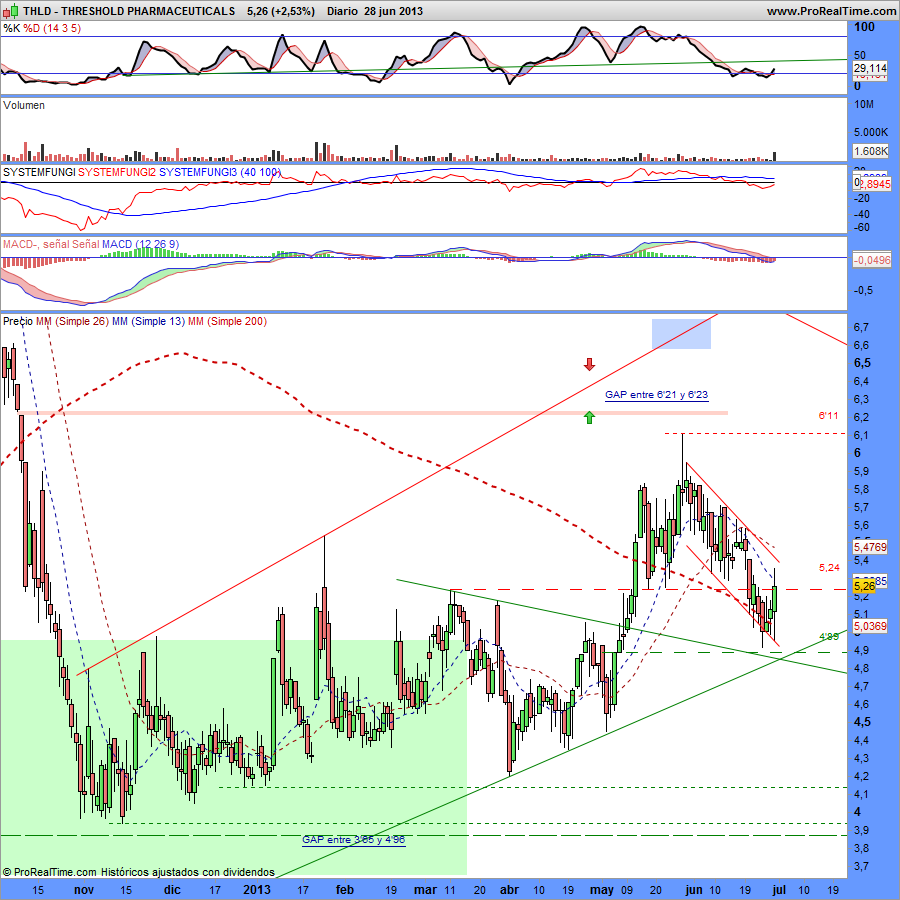The image size is (900, 900).
Task: Click the GAP entre 6'21 y 6'23 annotation
Action: pos(656,395)
